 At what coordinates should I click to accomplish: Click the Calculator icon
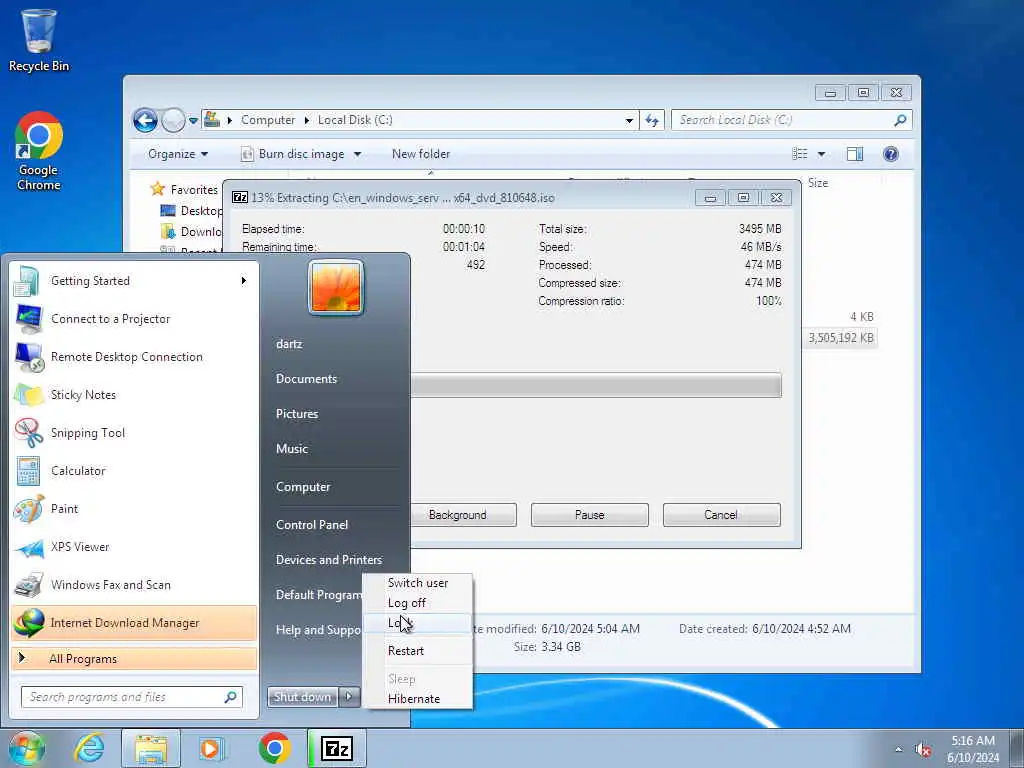[x=28, y=471]
